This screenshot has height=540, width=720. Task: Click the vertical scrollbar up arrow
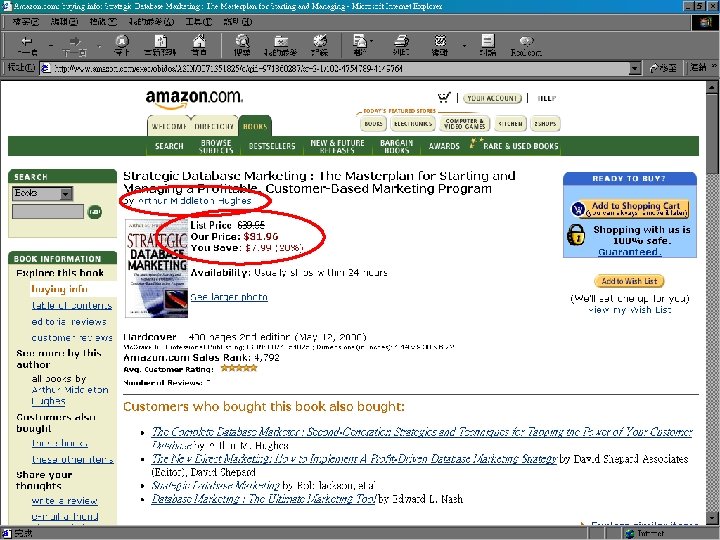[712, 87]
